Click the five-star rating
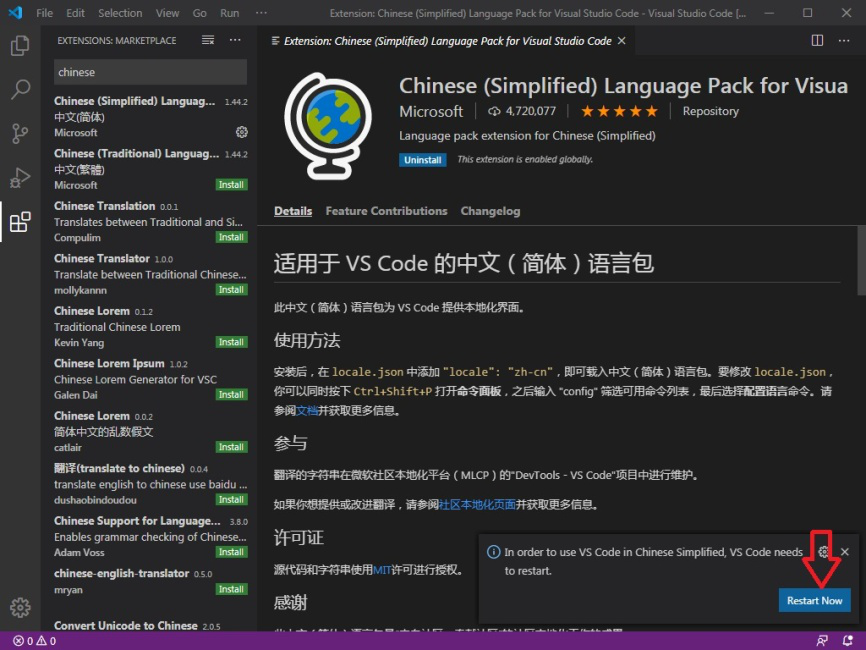This screenshot has height=650, width=866. 619,111
